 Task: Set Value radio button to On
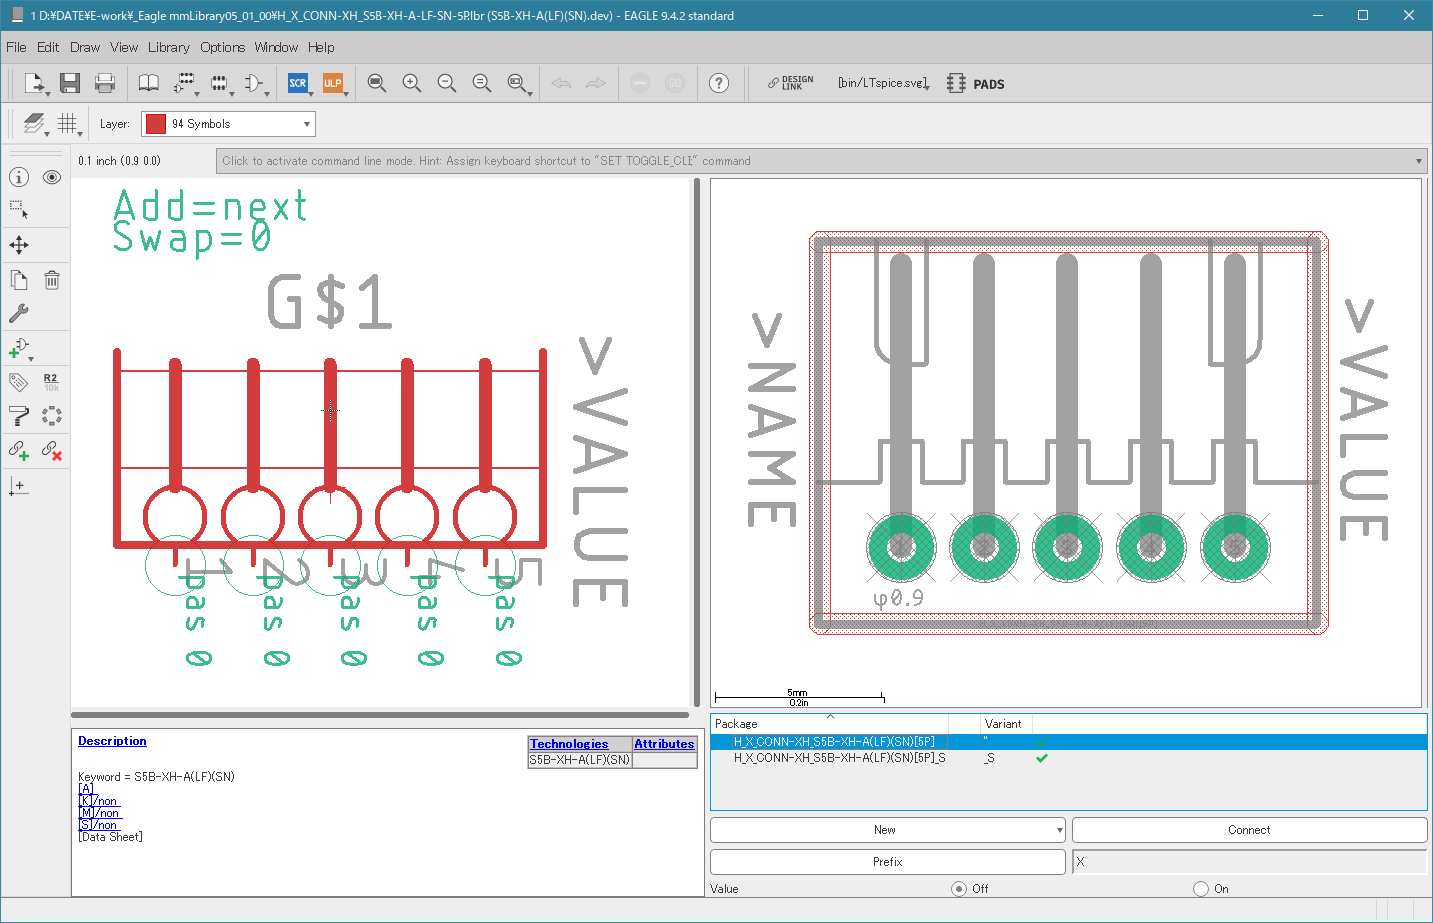1201,888
